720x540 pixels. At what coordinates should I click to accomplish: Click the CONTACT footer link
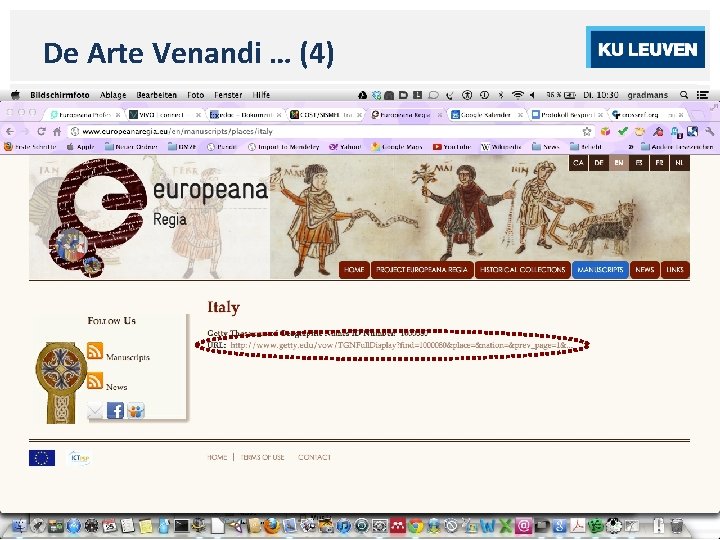pyautogui.click(x=314, y=457)
